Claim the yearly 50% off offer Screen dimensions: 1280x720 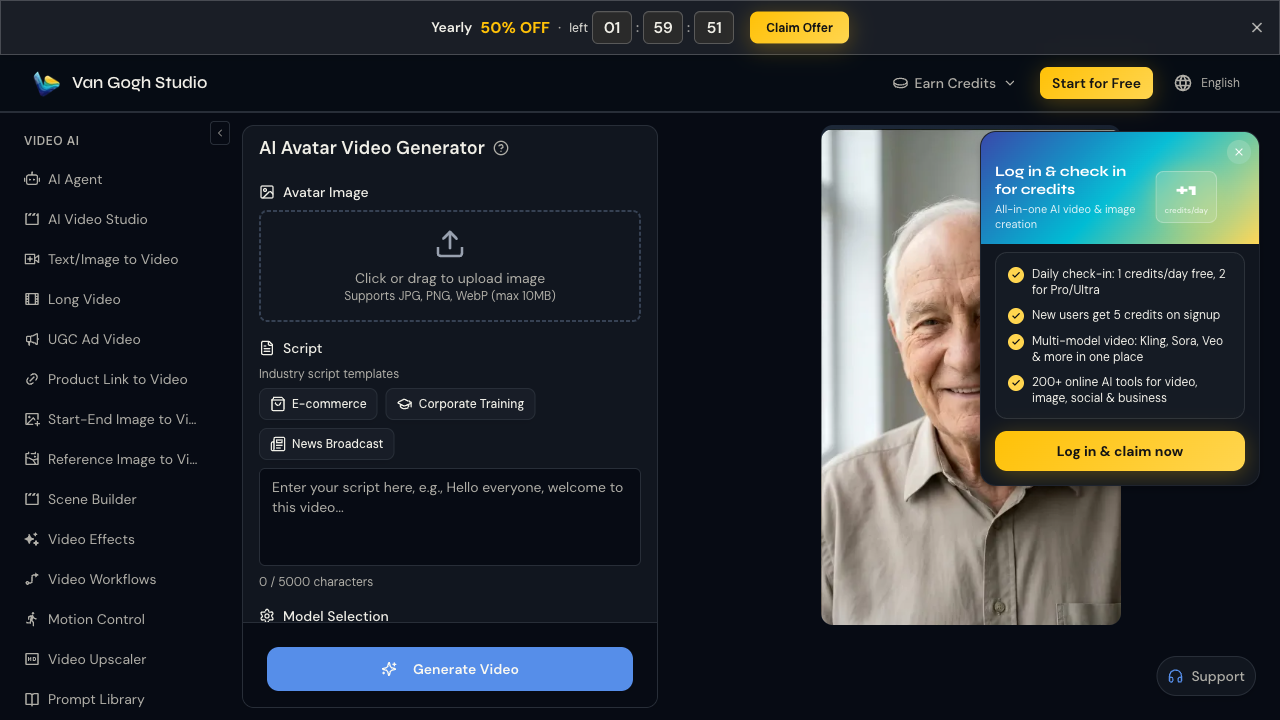coord(799,27)
